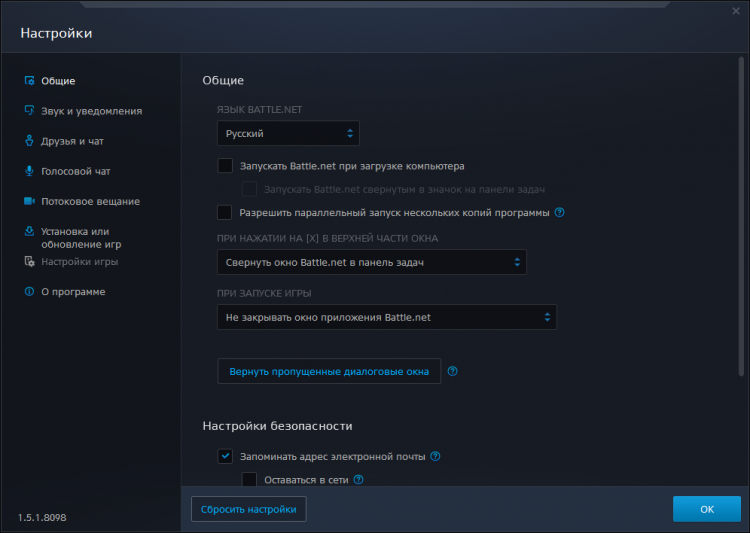750x533 pixels.
Task: Open the Свернуть окно Battle.net в панель задач dropdown
Action: pyautogui.click(x=372, y=262)
